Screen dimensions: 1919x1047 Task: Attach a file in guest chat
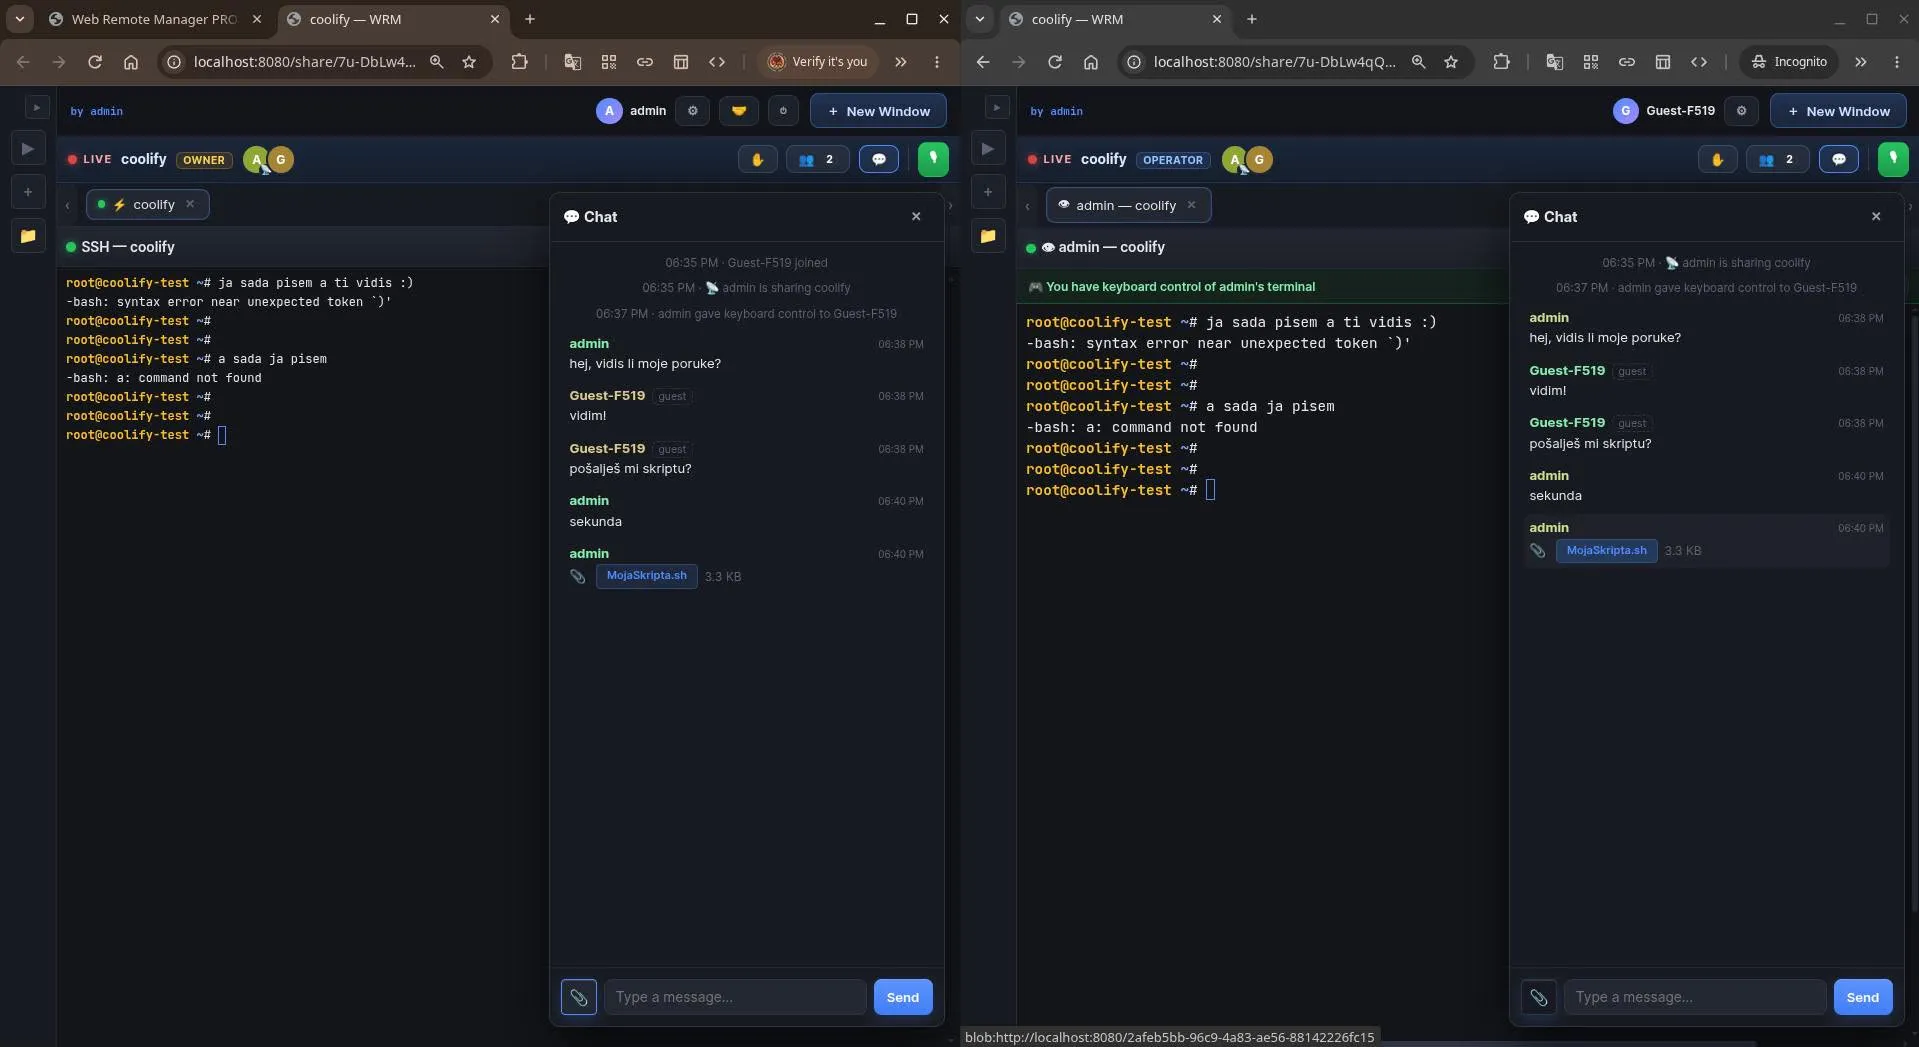[1539, 997]
